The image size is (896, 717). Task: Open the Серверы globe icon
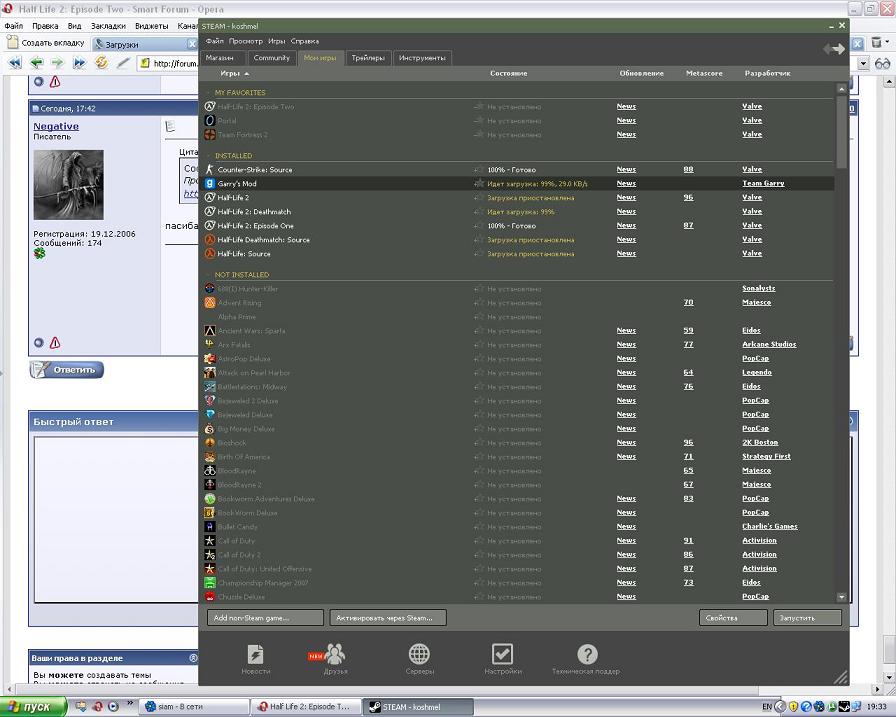[419, 654]
